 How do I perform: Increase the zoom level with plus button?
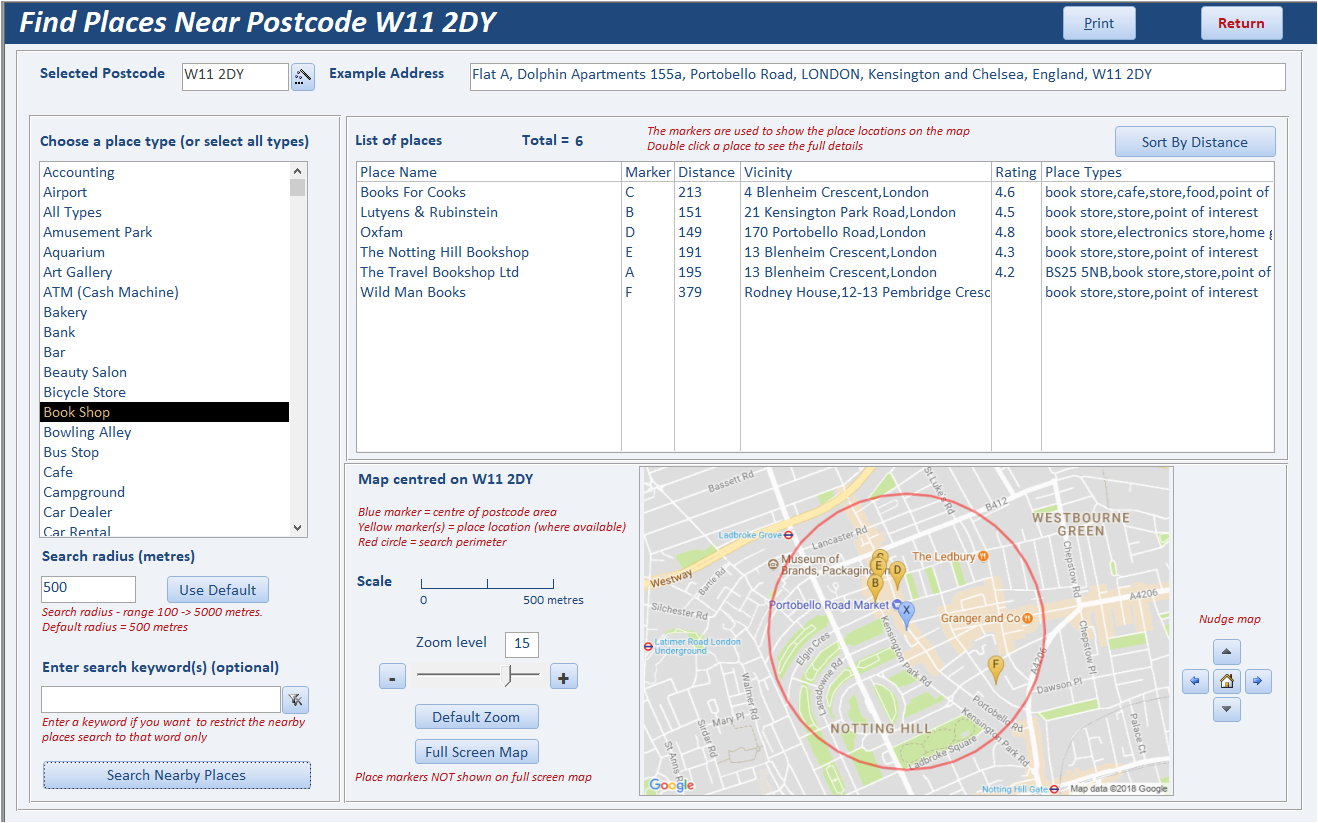[x=564, y=678]
